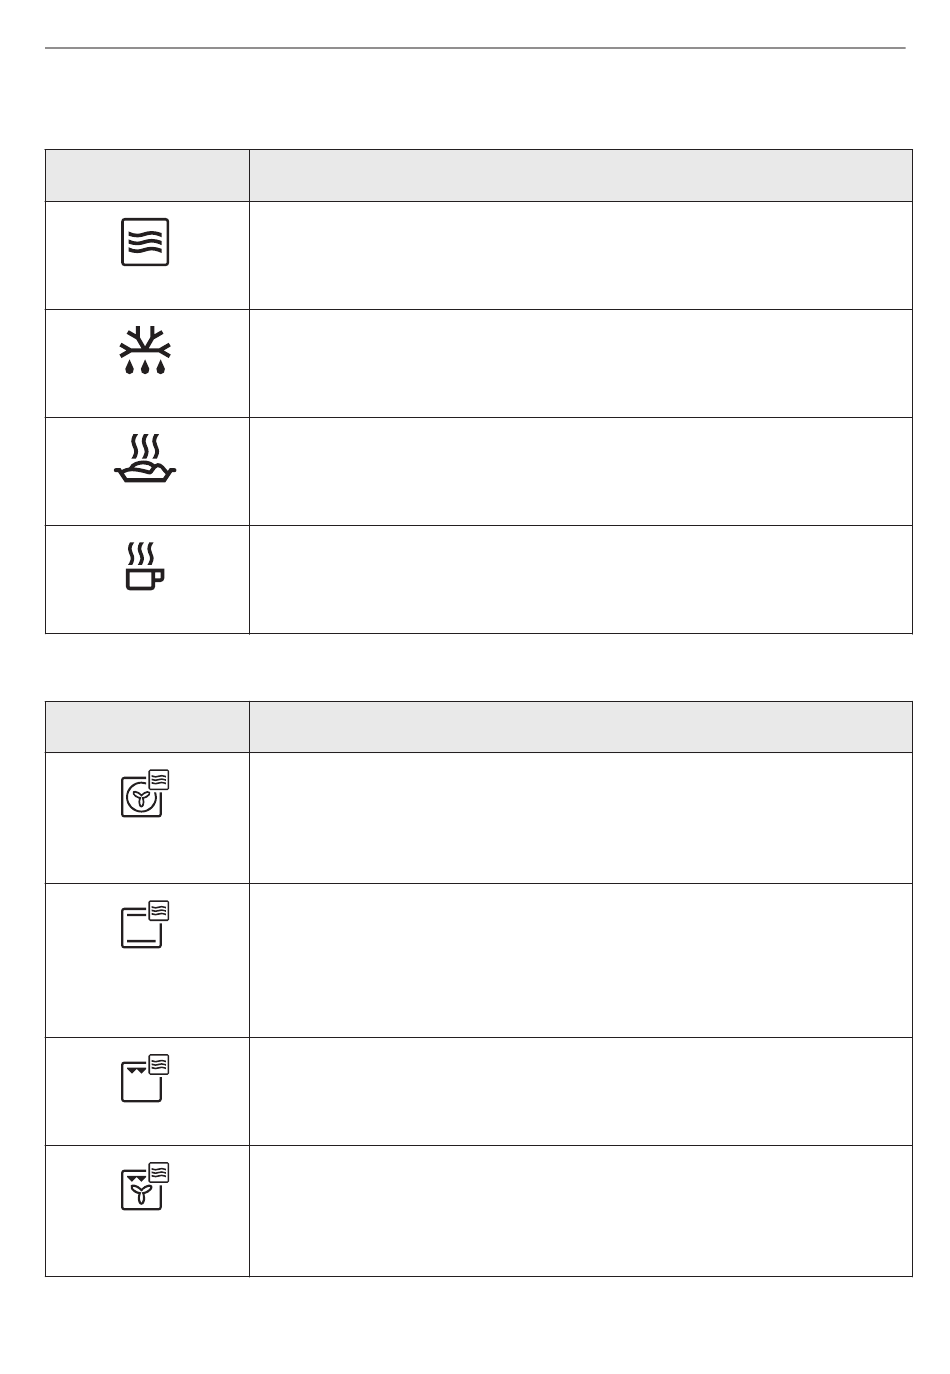Image resolution: width=950 pixels, height=1374 pixels.
Task: Select the grill with microwave combo icon
Action: [145, 1078]
